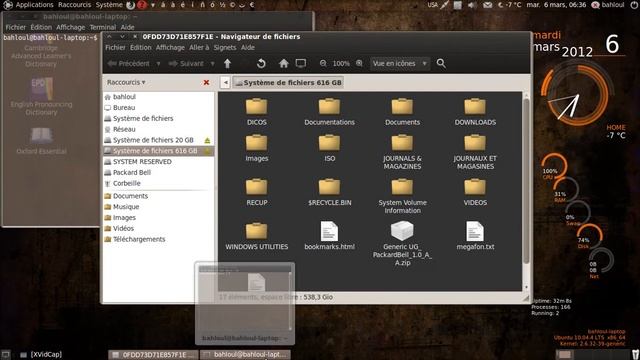Open the Système menu in top panel
The width and height of the screenshot is (640, 360).
coord(109,5)
